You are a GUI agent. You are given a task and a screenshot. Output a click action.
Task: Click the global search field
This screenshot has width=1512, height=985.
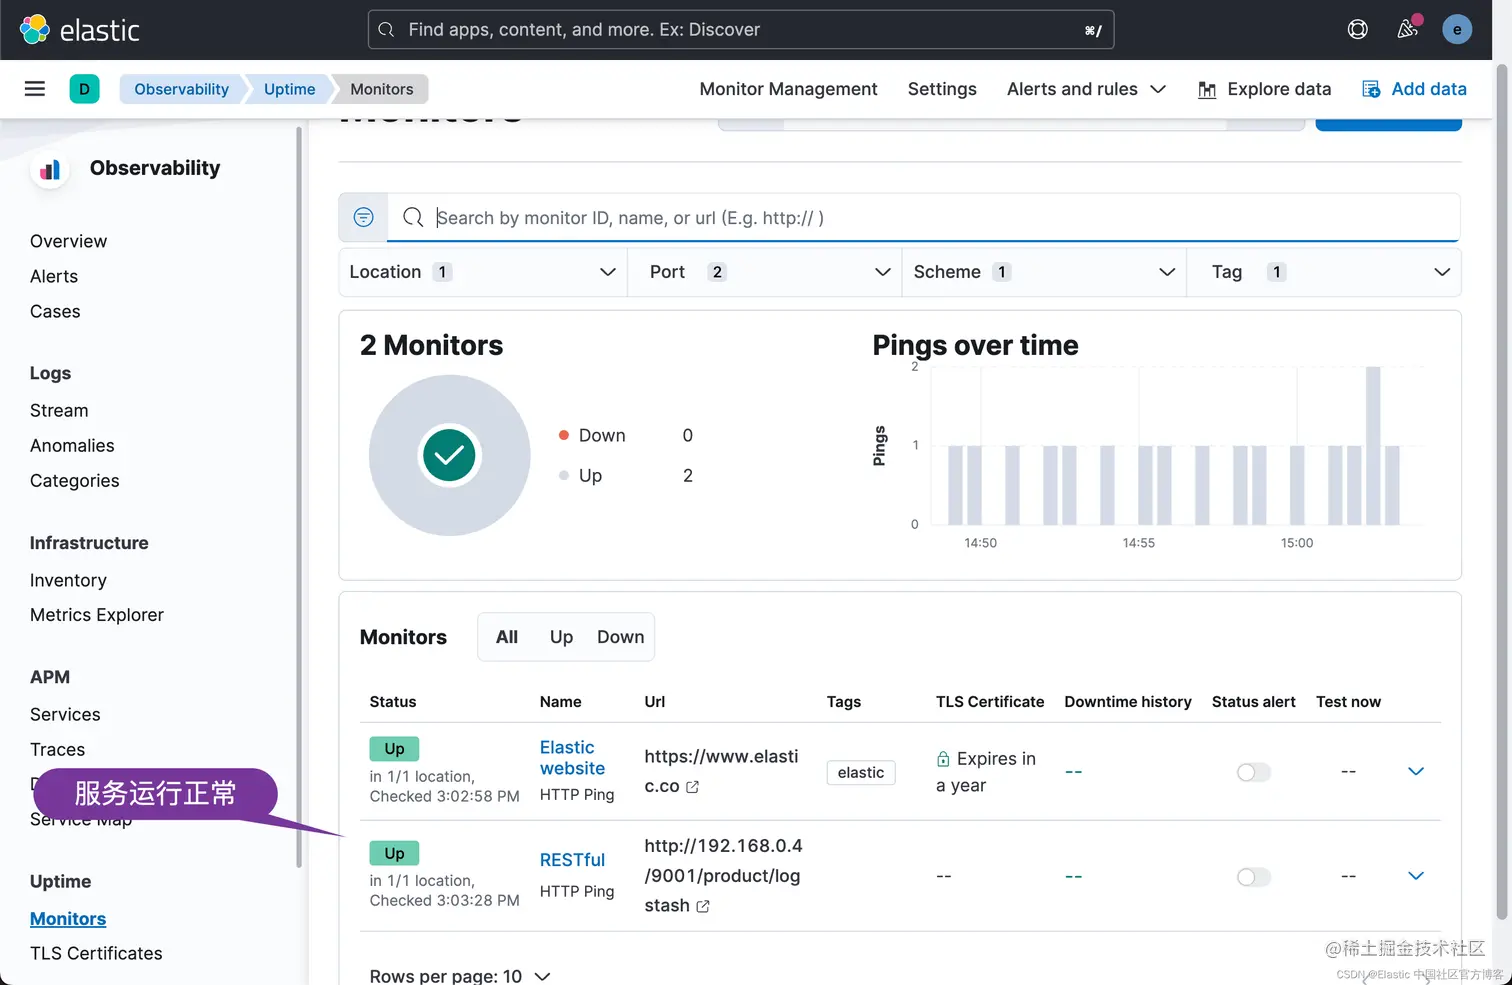[x=741, y=30]
